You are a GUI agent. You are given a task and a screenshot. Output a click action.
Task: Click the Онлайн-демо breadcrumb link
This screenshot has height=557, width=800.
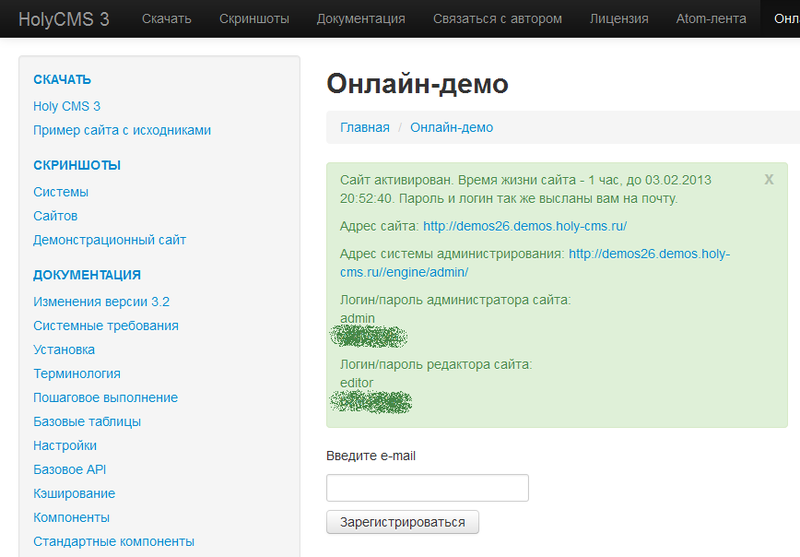(452, 128)
